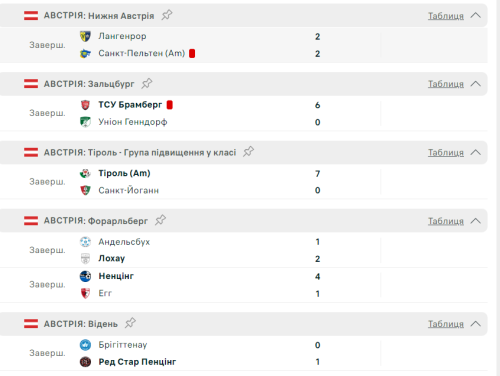Pin the Зальцбург league
Image resolution: width=500 pixels, height=376 pixels.
(147, 83)
